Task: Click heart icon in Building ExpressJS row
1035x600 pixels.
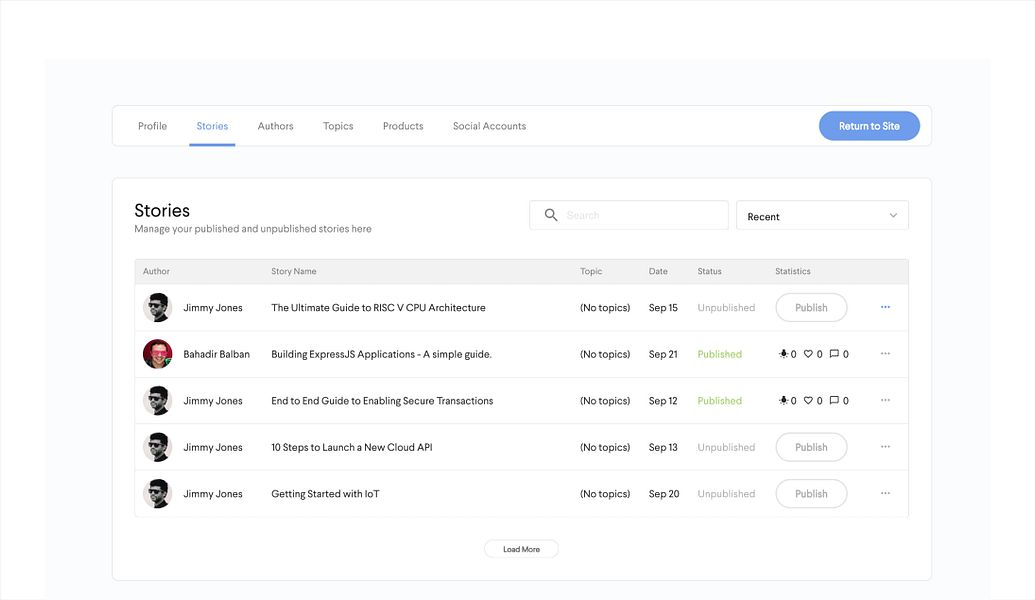Action: click(x=808, y=354)
